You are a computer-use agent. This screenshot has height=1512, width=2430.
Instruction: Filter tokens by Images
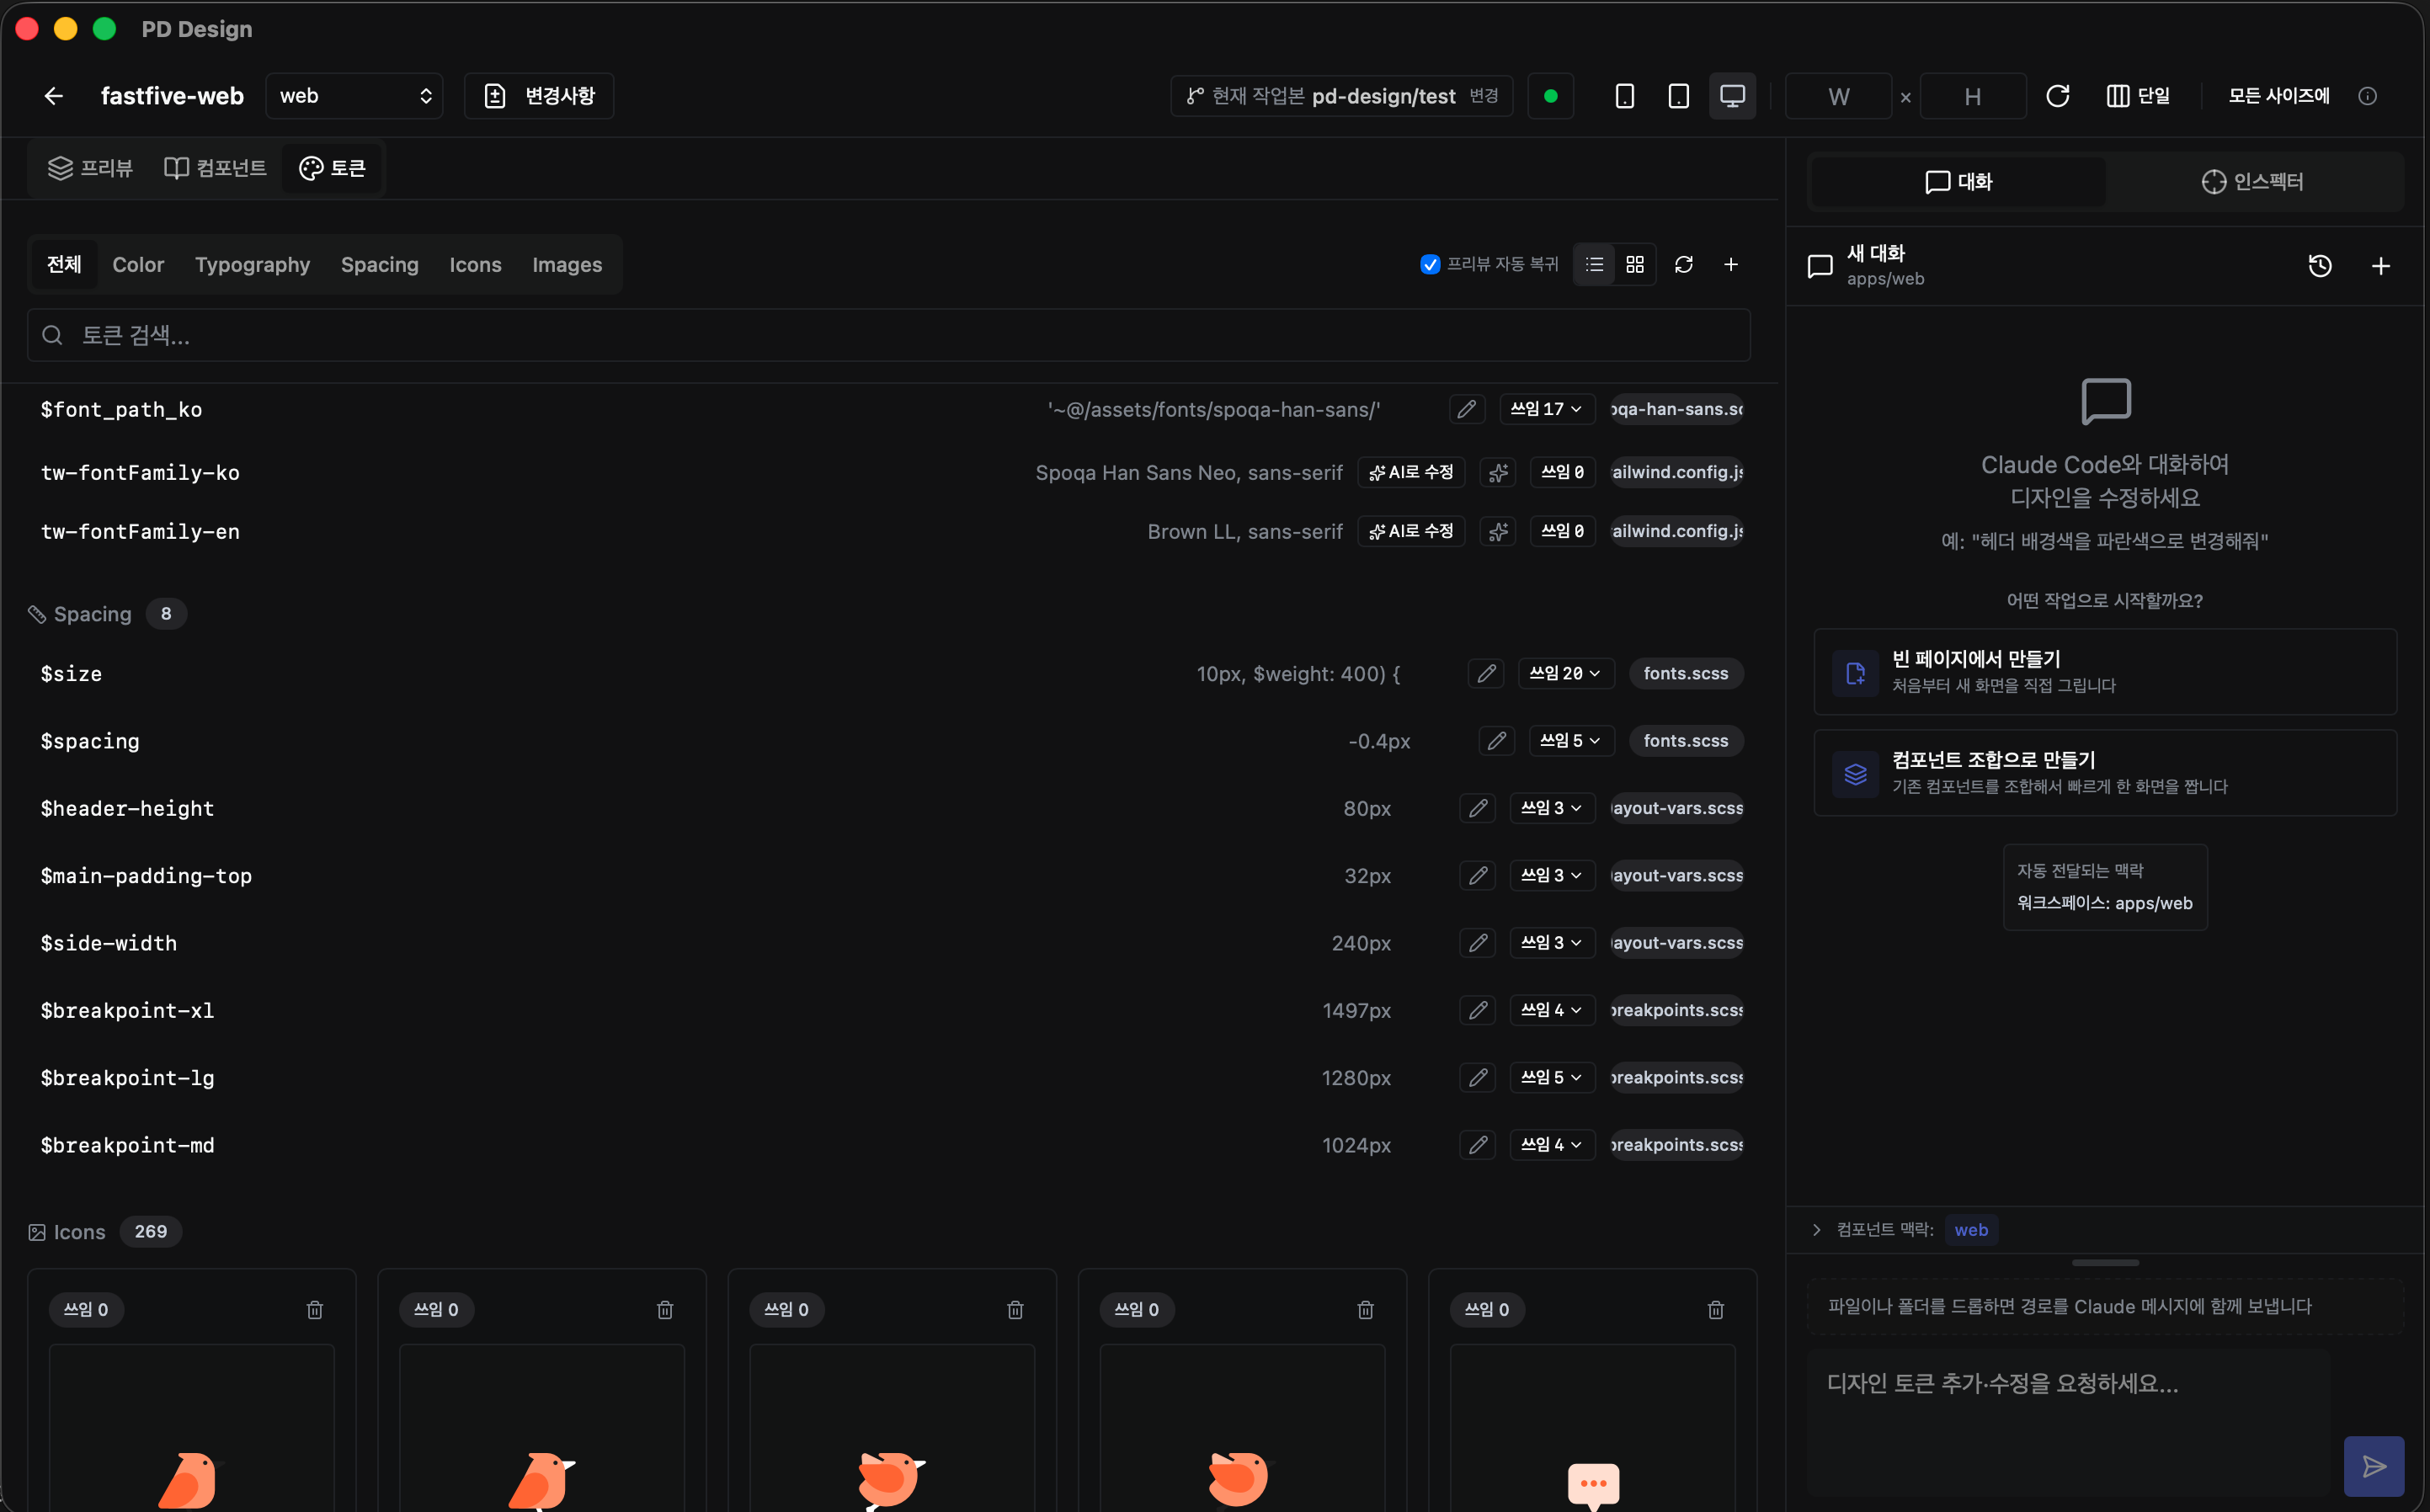click(567, 264)
